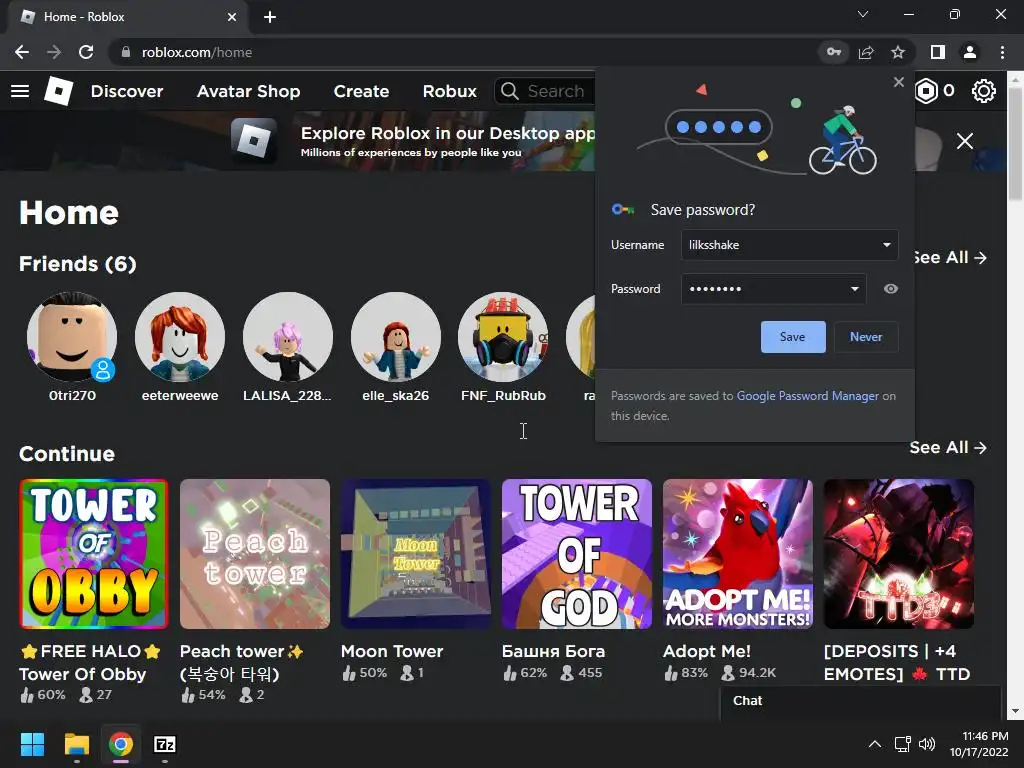Open the Create menu item
The image size is (1024, 768).
pyautogui.click(x=361, y=91)
